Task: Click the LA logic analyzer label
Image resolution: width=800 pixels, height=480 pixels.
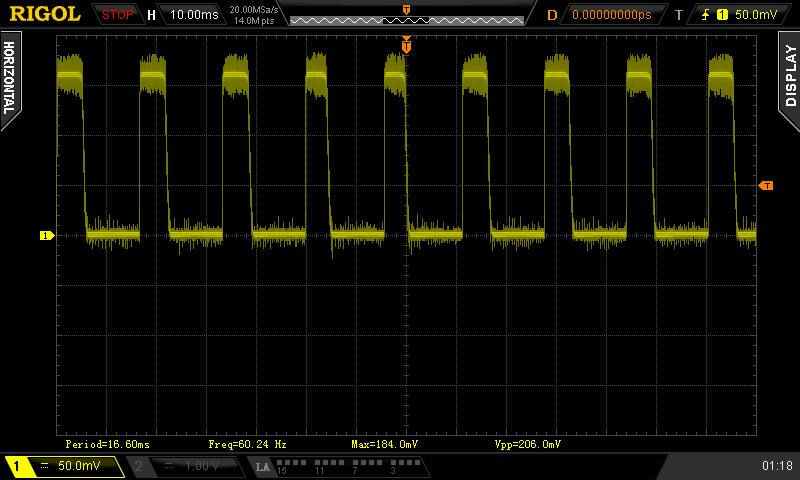Action: pos(263,467)
